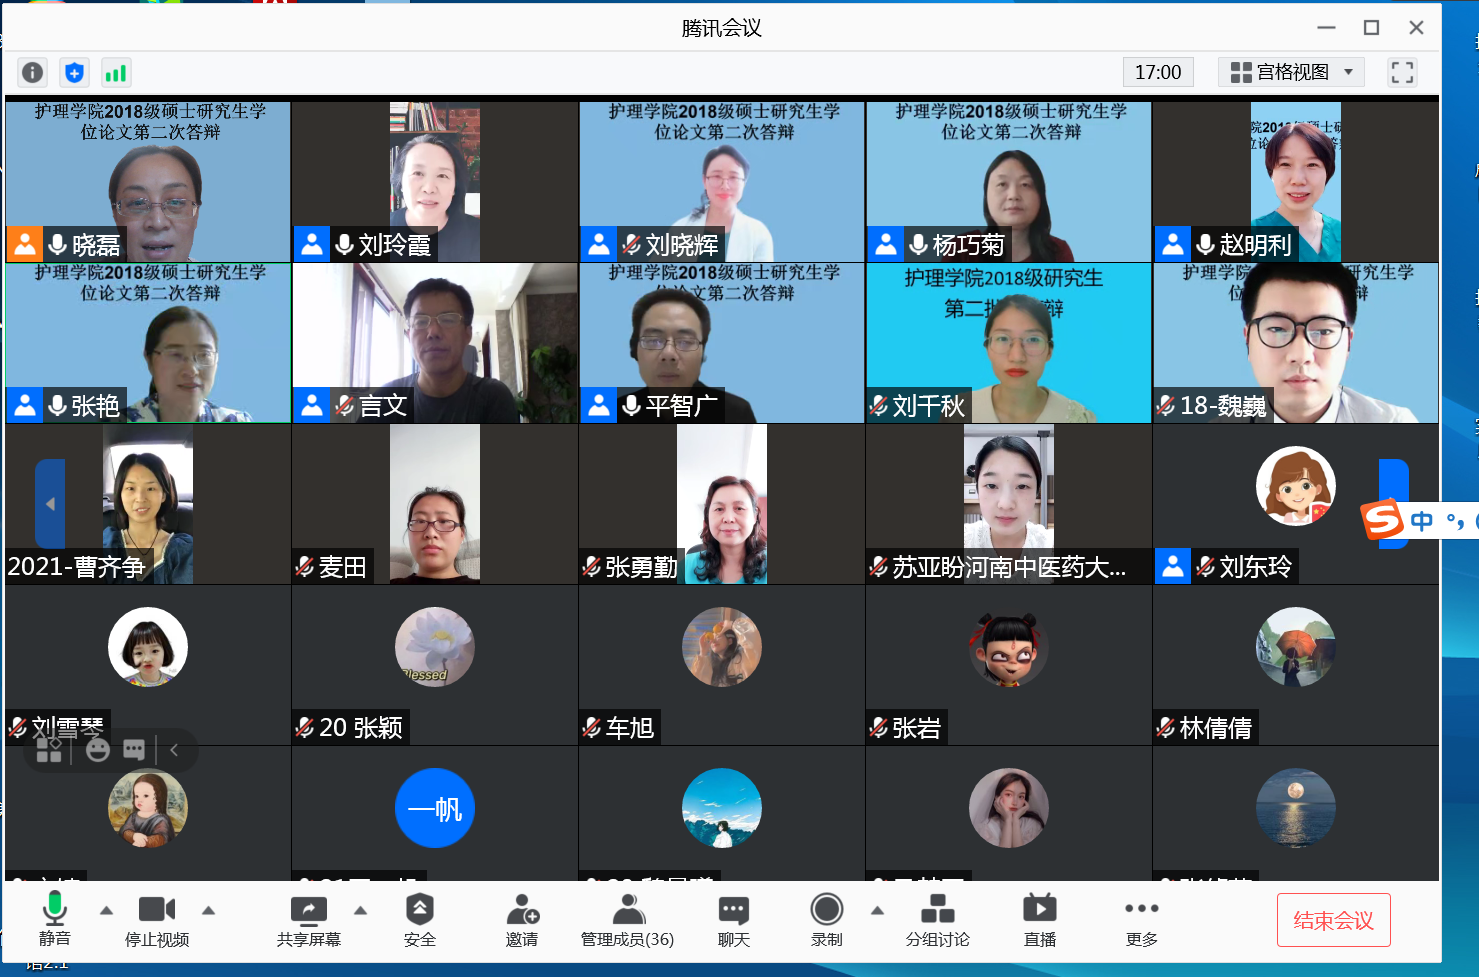Check the green network signal icon
This screenshot has height=977, width=1479.
(x=116, y=72)
